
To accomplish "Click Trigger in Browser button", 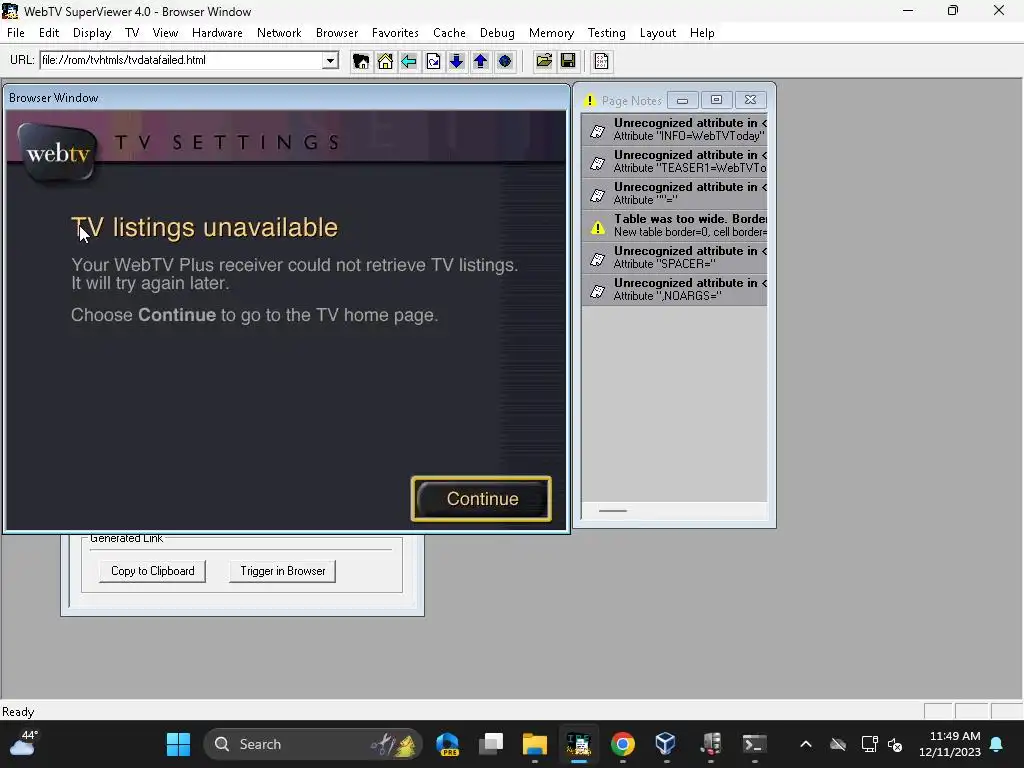I will 283,571.
